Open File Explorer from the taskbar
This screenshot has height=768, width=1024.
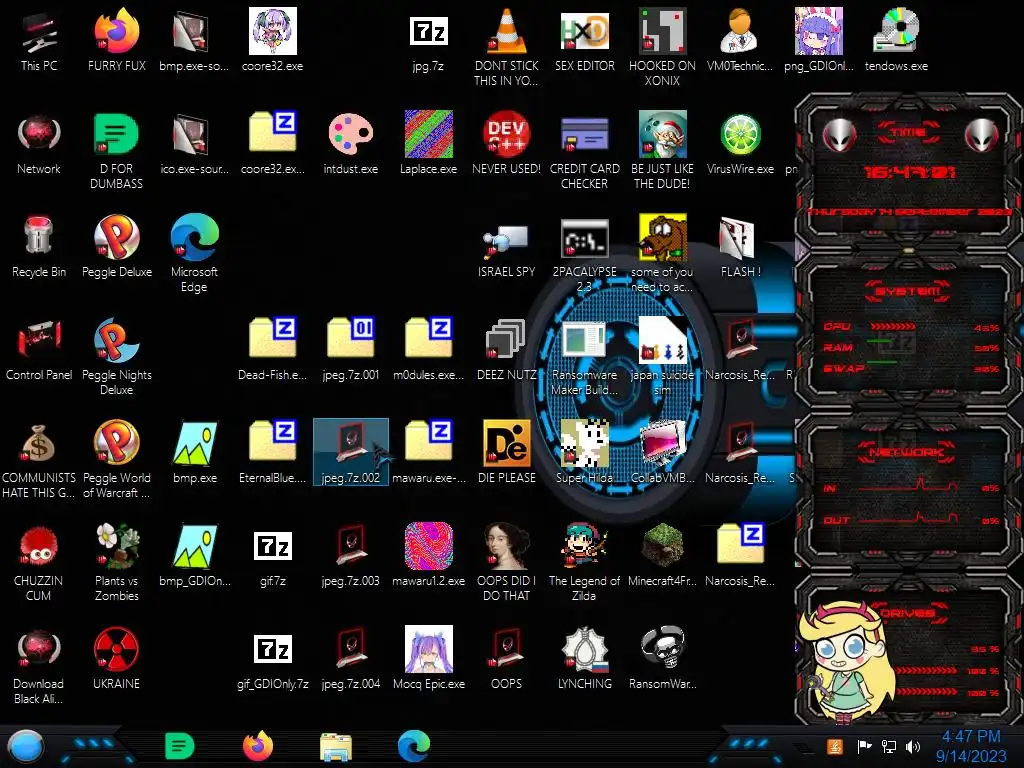(336, 747)
